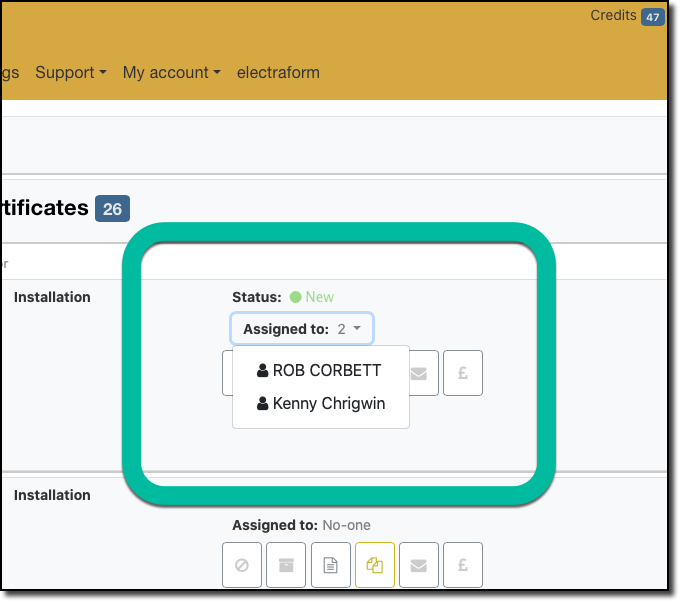This screenshot has height=601, width=679.
Task: Click the second Installation row label
Action: pos(52,495)
